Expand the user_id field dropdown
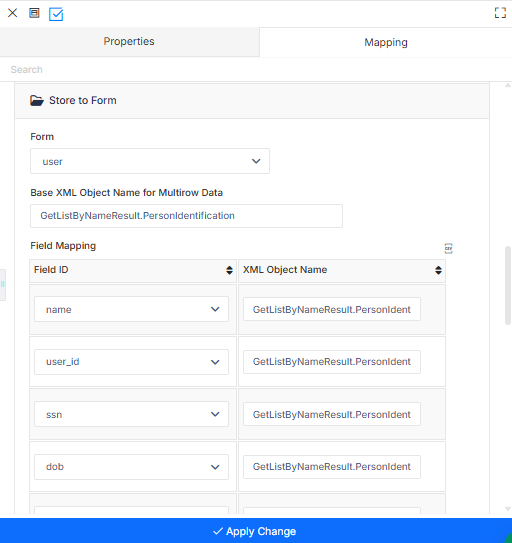This screenshot has width=512, height=543. click(131, 362)
